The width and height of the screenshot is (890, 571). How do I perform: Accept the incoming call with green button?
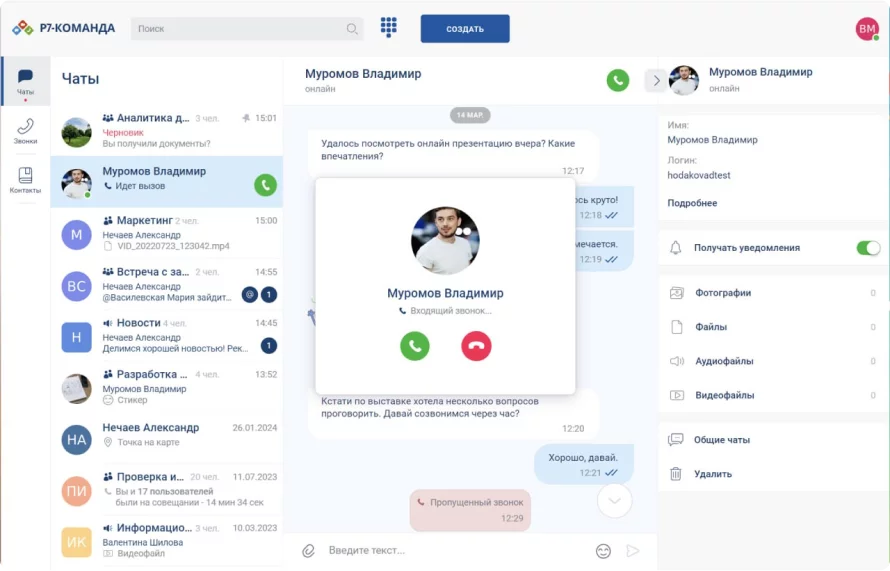pyautogui.click(x=415, y=346)
